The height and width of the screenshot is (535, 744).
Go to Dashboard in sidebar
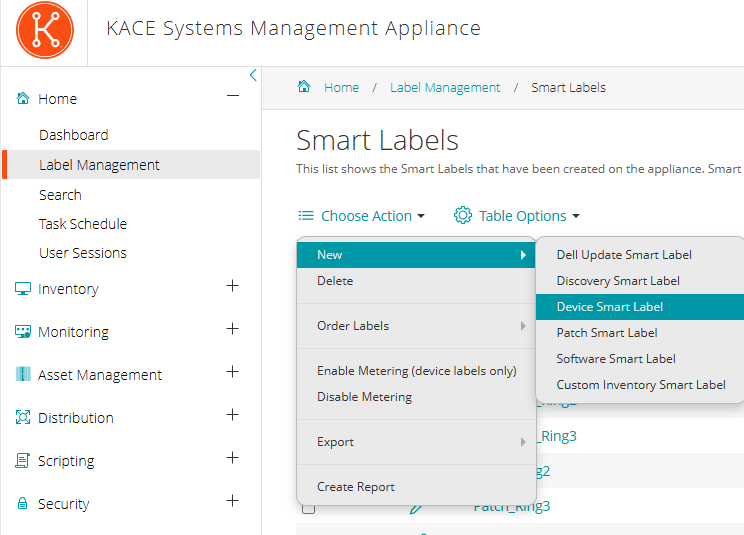click(x=73, y=135)
